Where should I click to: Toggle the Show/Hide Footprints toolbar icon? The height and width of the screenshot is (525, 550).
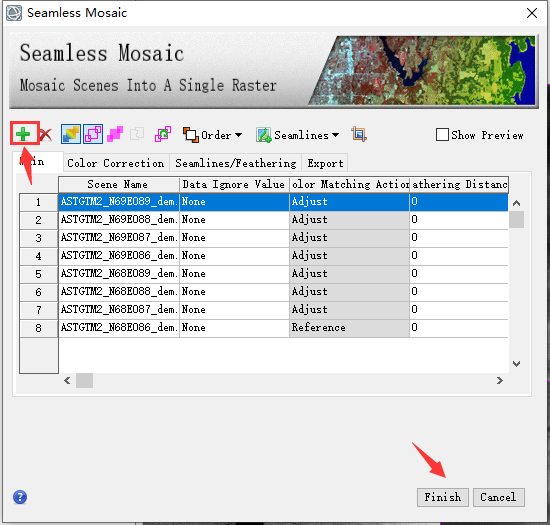(x=93, y=134)
